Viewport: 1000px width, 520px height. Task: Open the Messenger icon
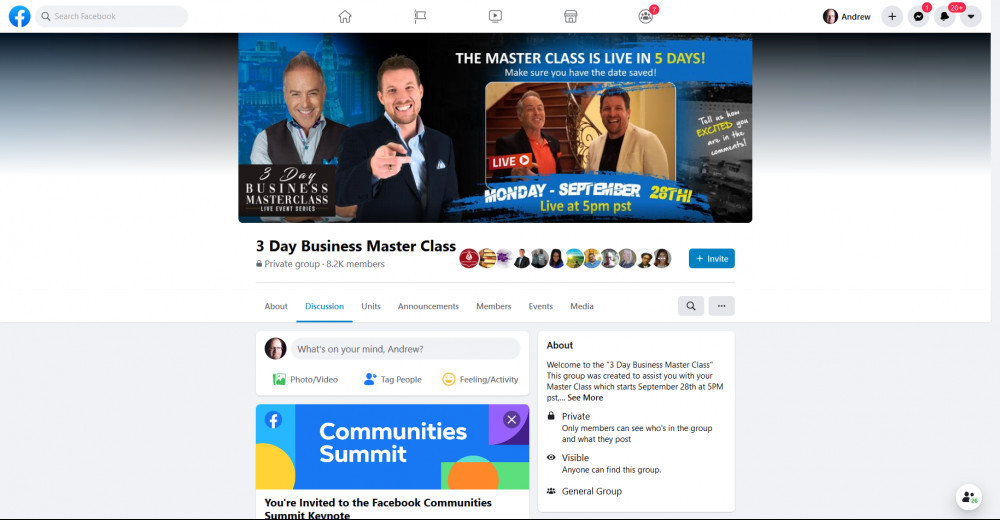point(918,17)
